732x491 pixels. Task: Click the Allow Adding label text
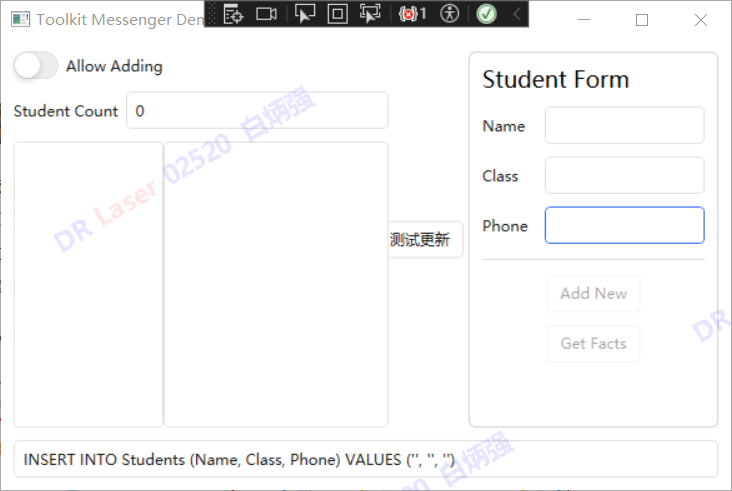click(x=114, y=66)
